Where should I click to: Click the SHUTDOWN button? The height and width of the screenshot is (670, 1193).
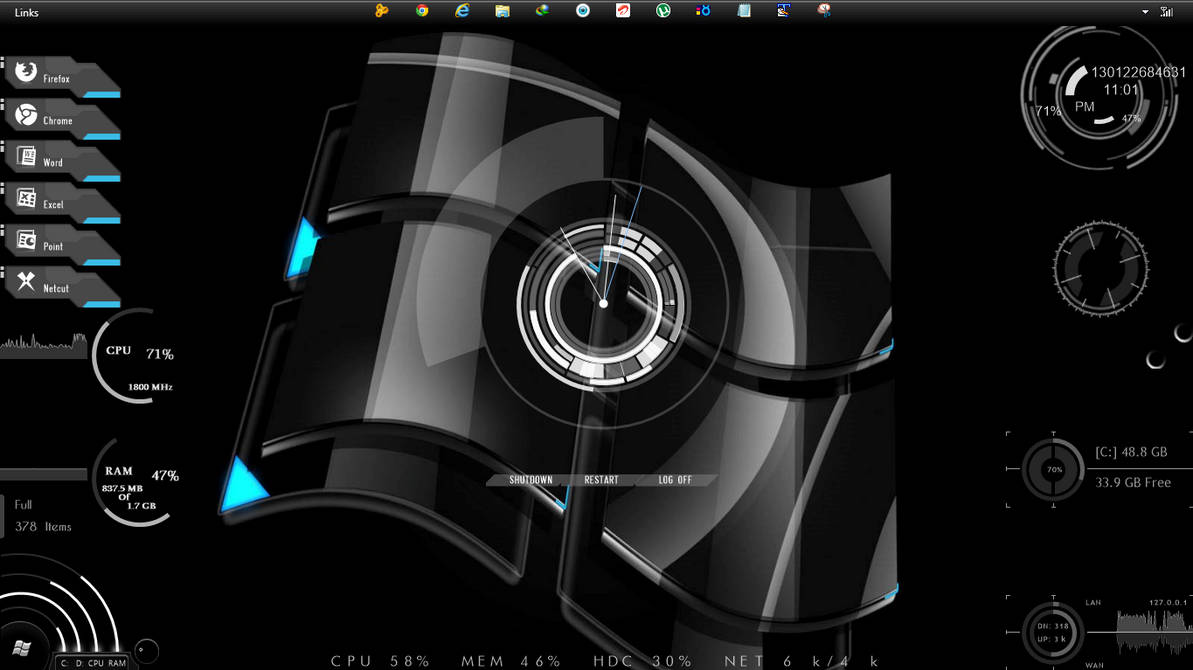point(530,480)
